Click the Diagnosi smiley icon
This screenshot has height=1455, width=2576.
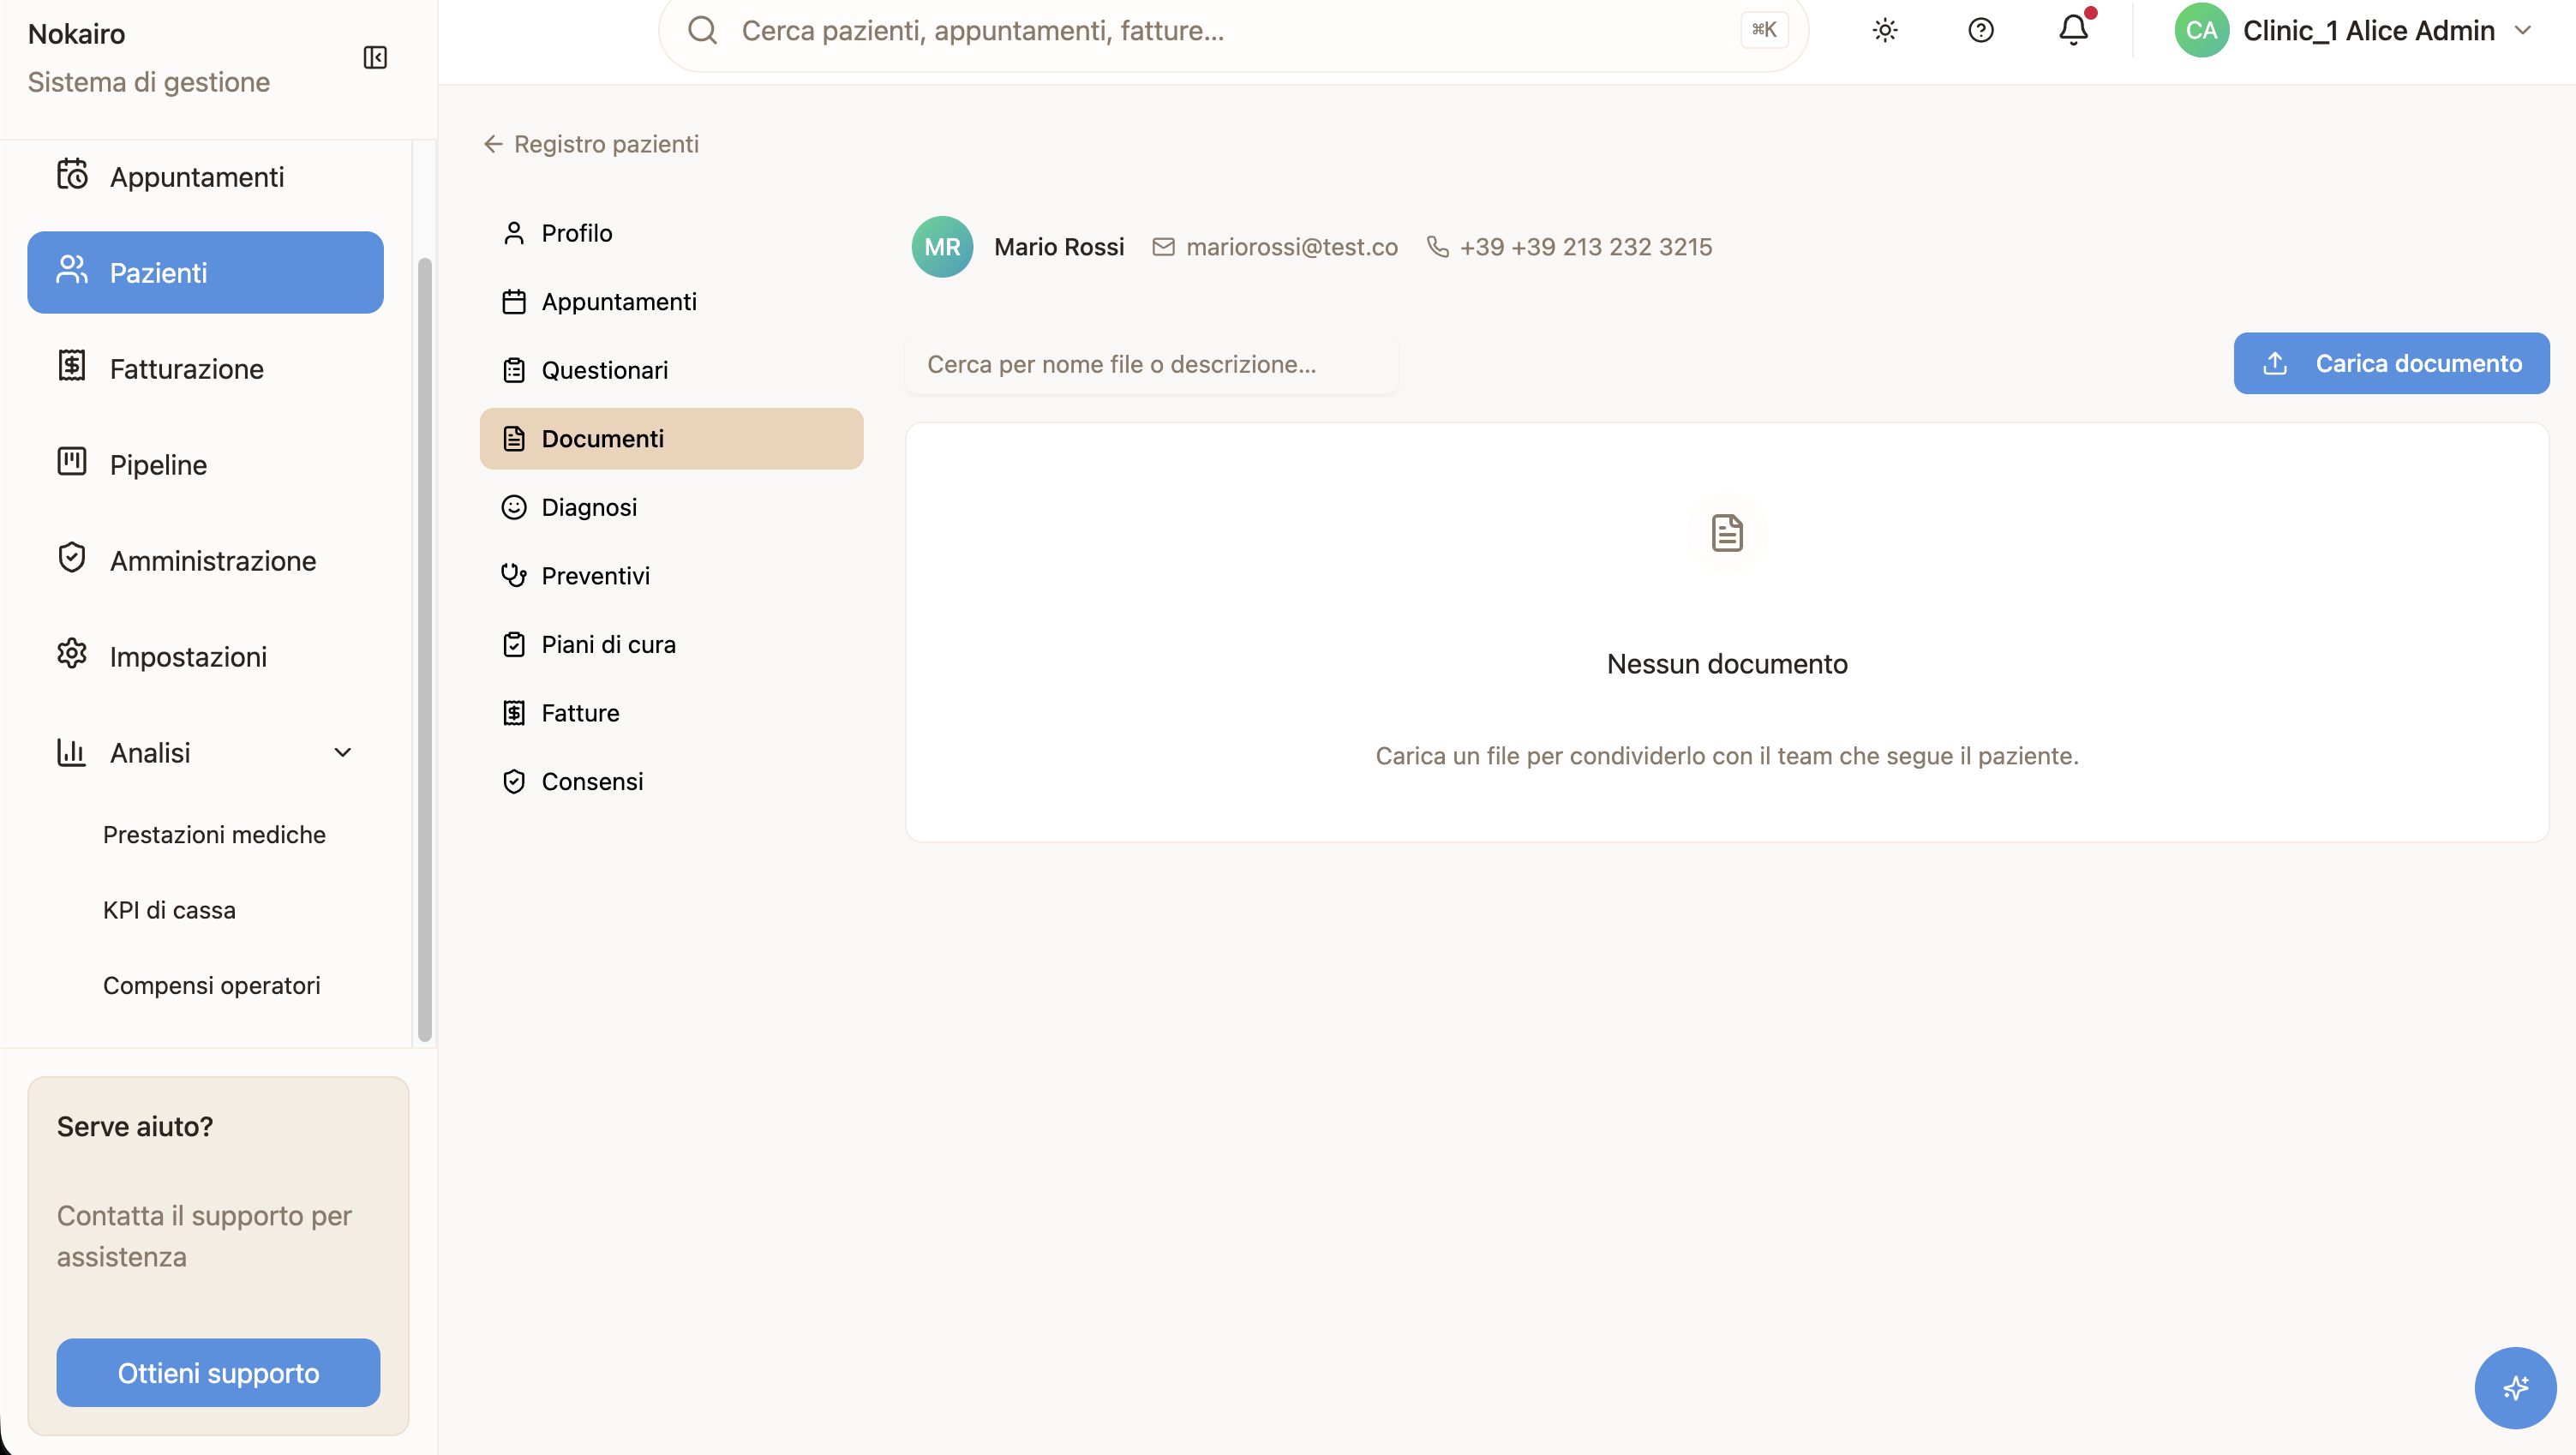[514, 508]
